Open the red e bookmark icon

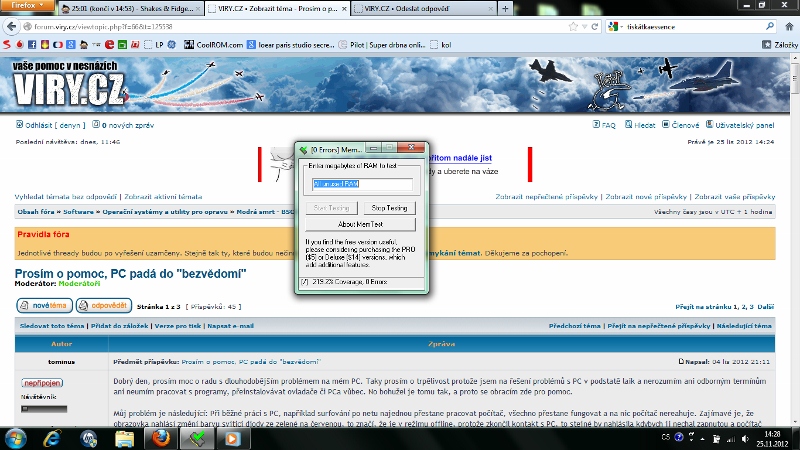[x=109, y=45]
